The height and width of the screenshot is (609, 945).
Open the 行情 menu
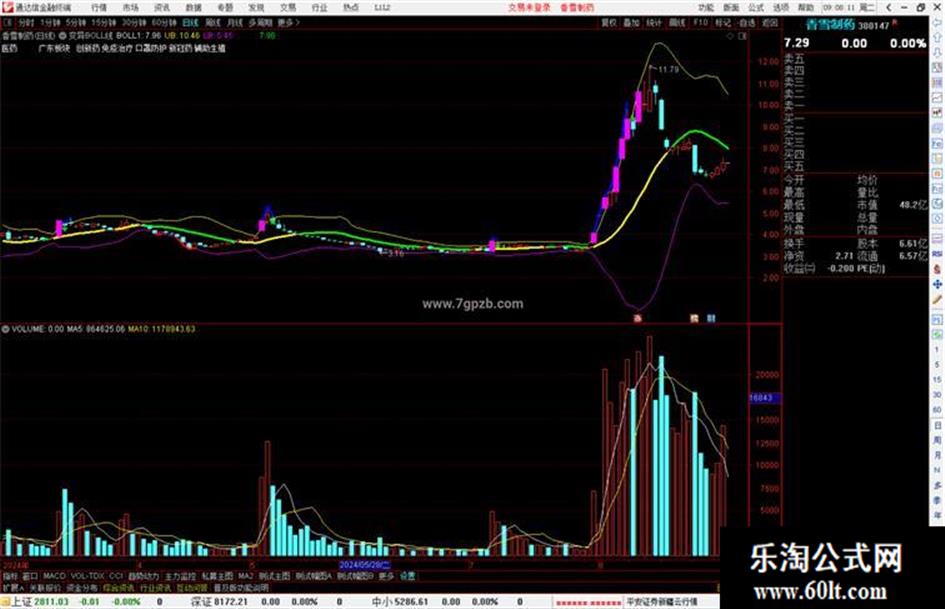point(98,8)
